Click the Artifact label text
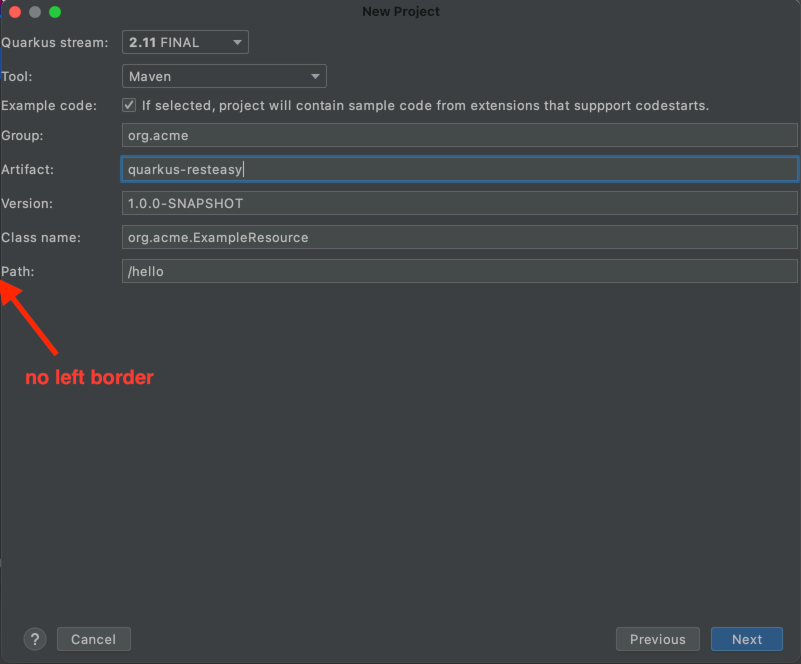 28,170
